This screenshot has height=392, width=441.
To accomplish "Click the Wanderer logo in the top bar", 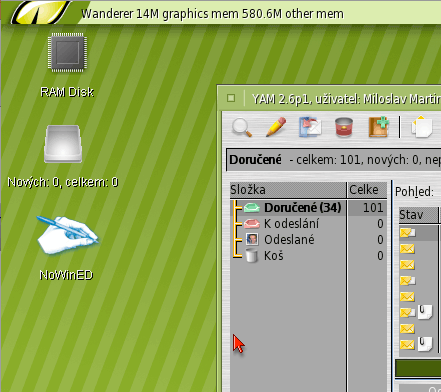I will 41,12.
